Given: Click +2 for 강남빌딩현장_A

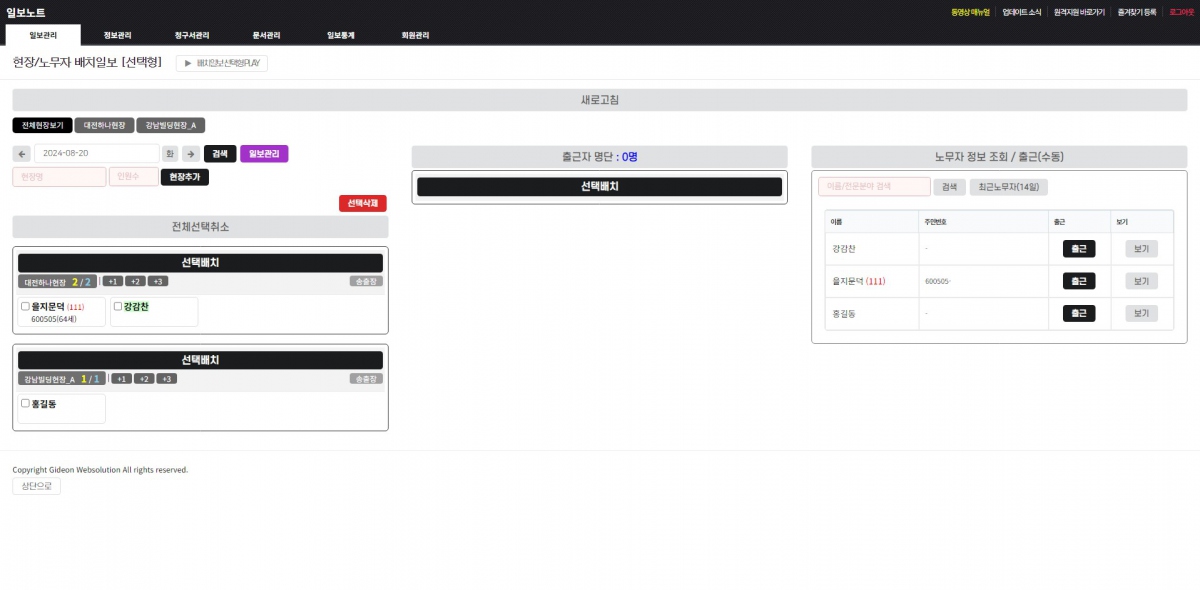Looking at the screenshot, I should (x=144, y=379).
